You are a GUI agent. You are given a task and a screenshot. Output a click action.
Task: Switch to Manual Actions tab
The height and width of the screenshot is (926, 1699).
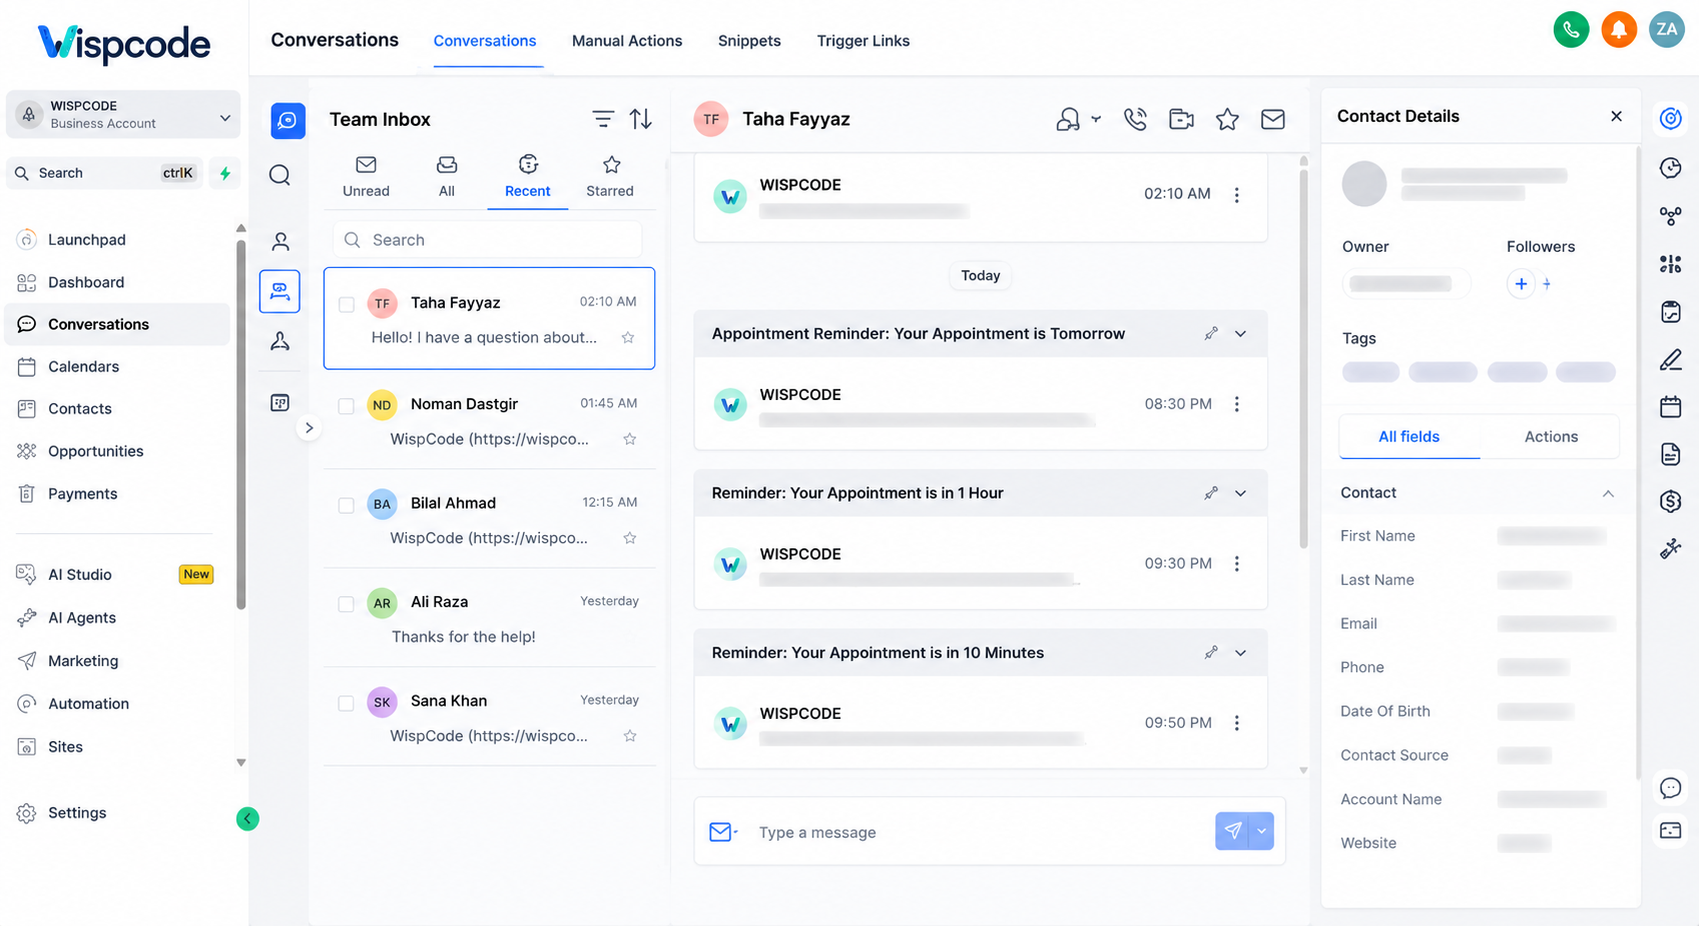627,41
